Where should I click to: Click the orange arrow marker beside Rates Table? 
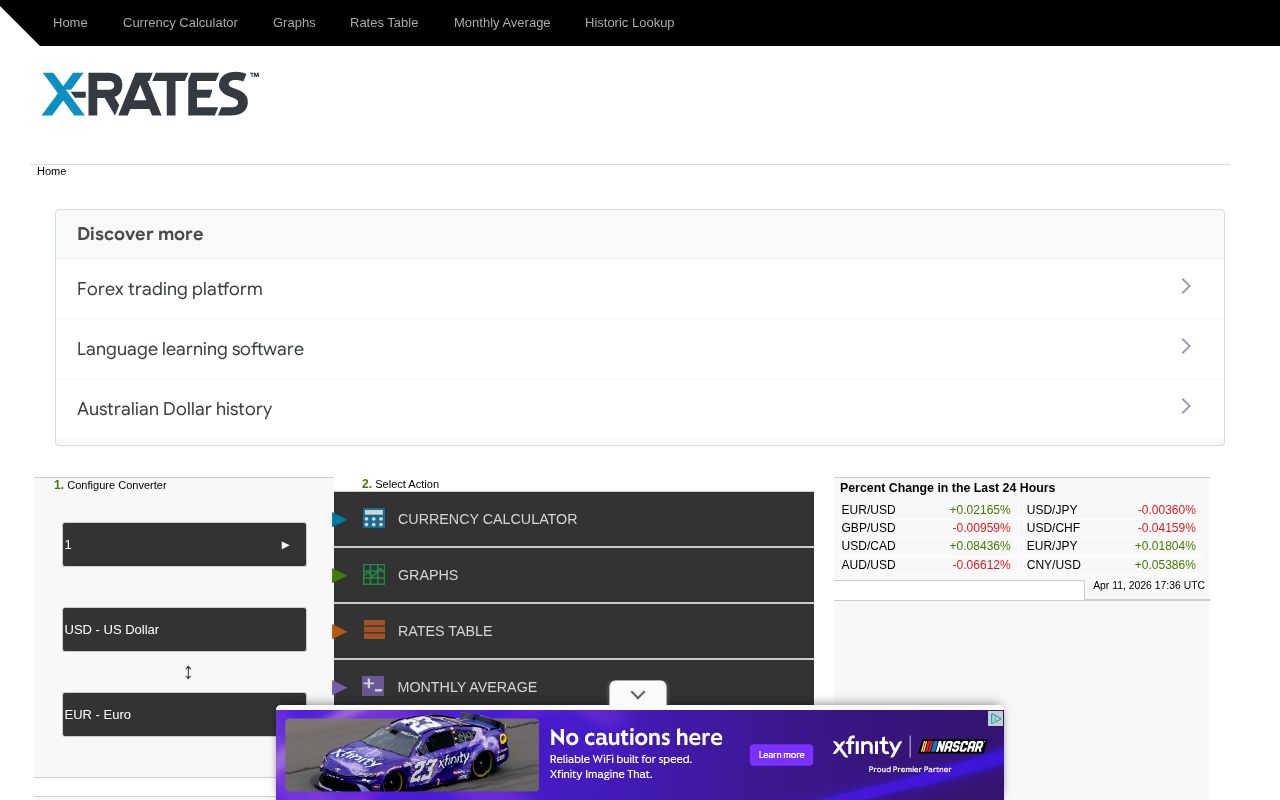[340, 631]
